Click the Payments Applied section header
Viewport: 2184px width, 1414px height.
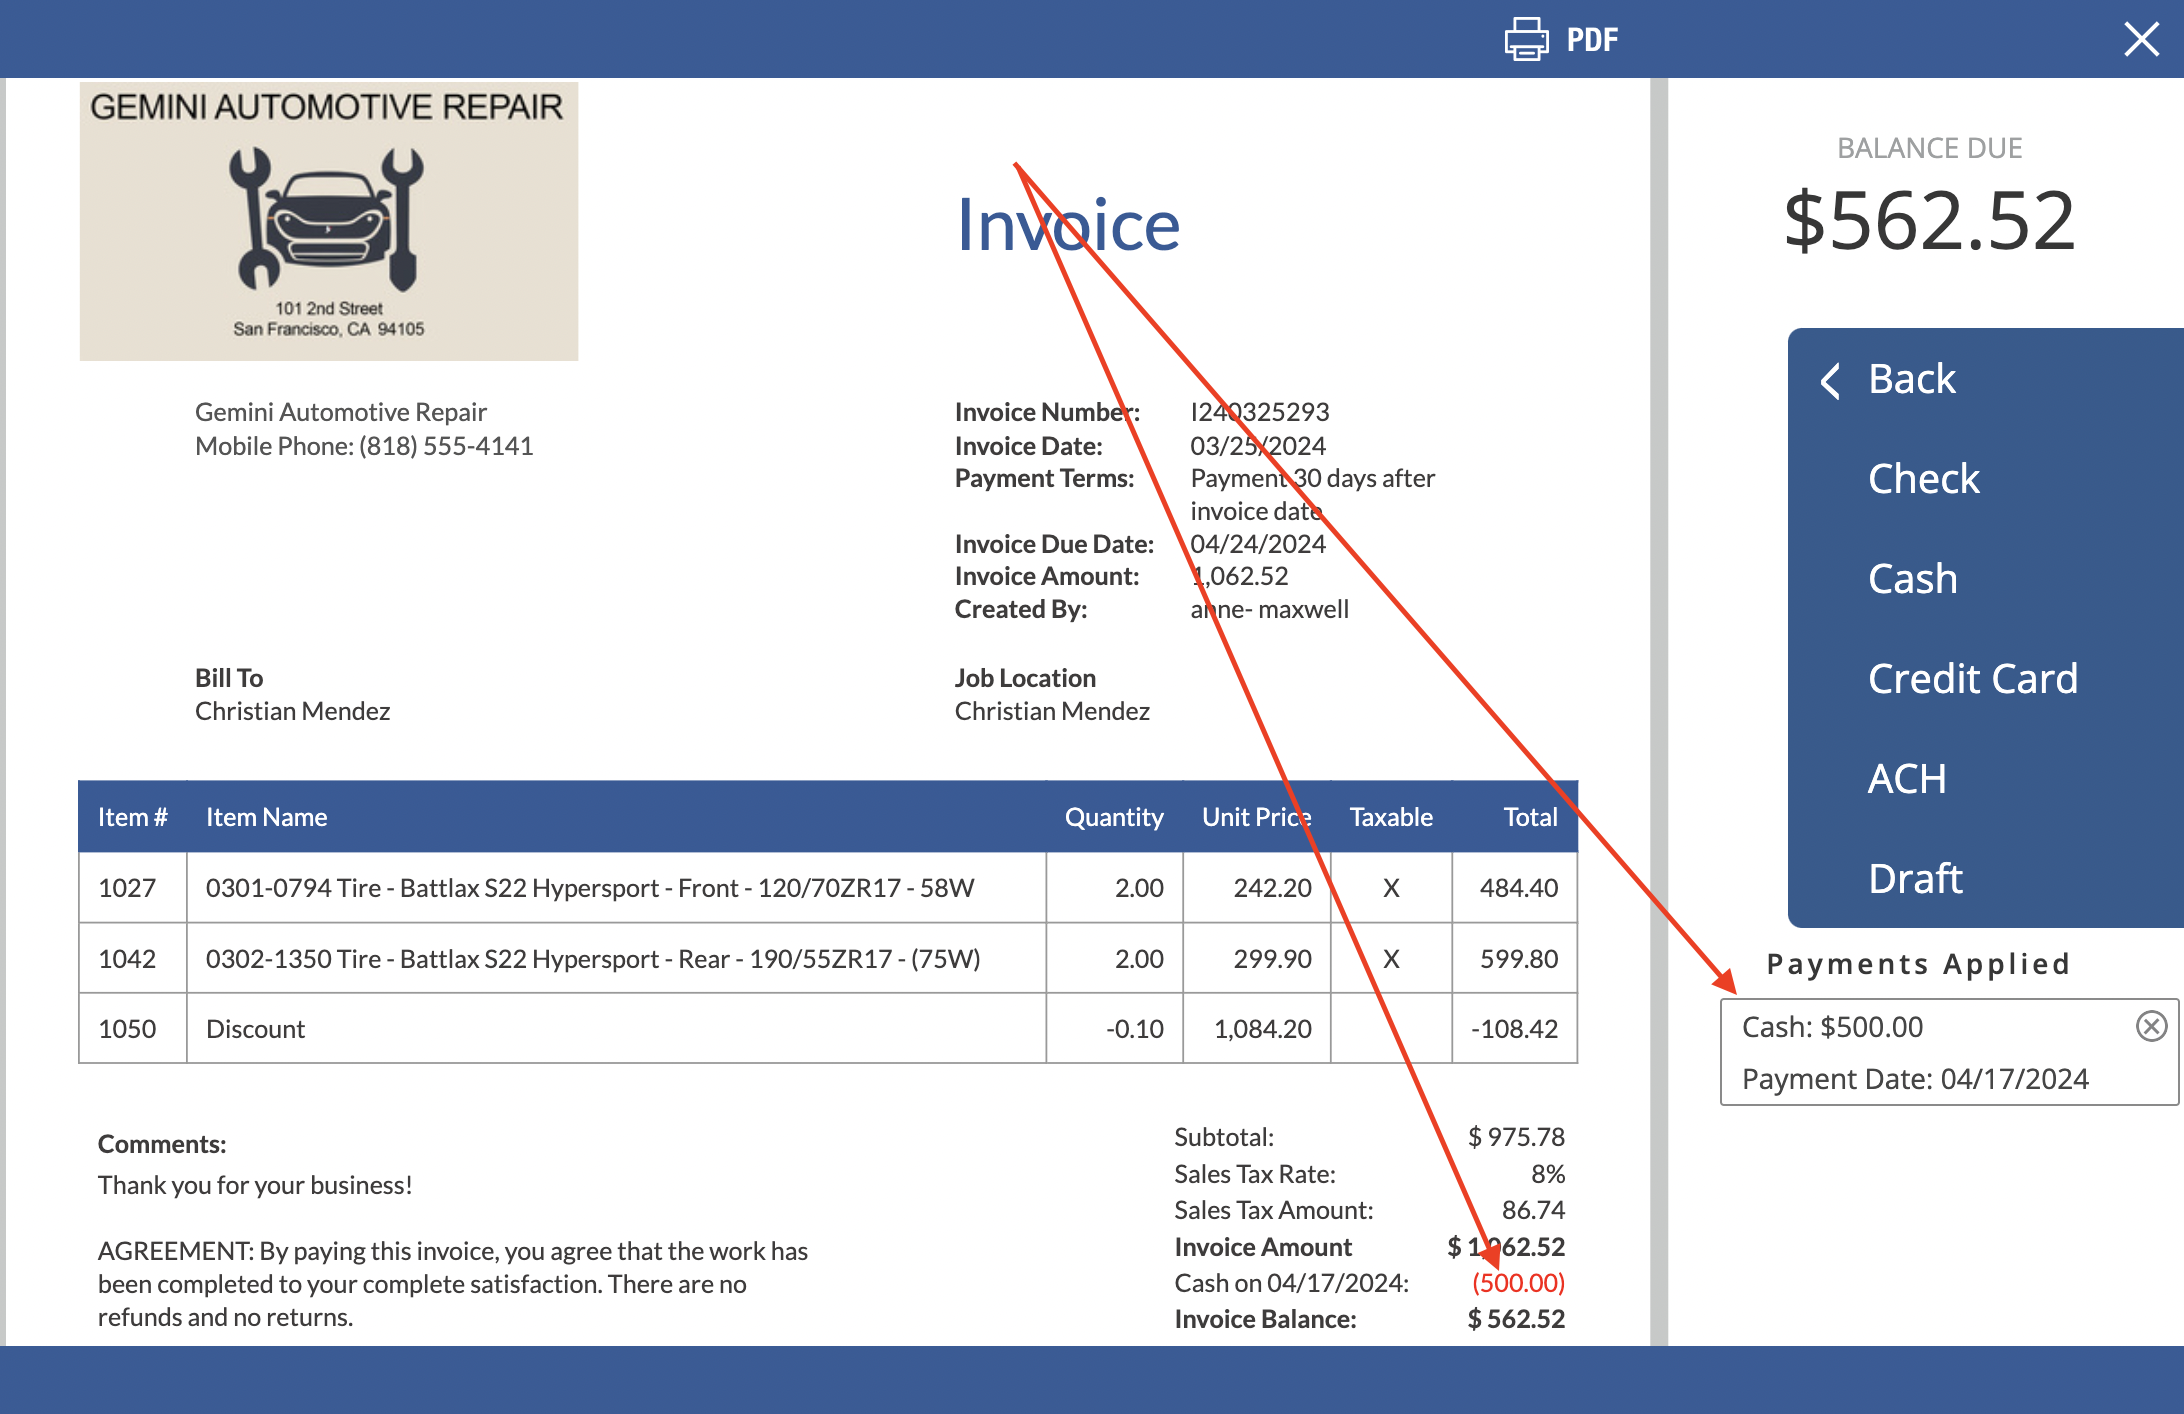[x=1917, y=963]
